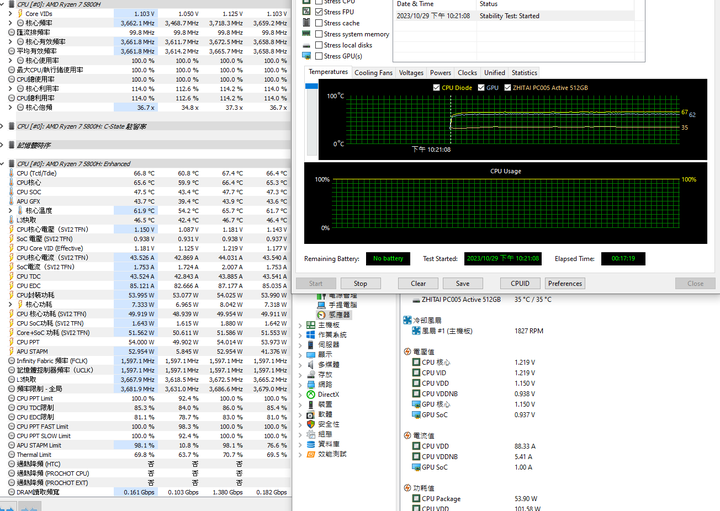
Task: Click the Save button
Action: point(462,283)
